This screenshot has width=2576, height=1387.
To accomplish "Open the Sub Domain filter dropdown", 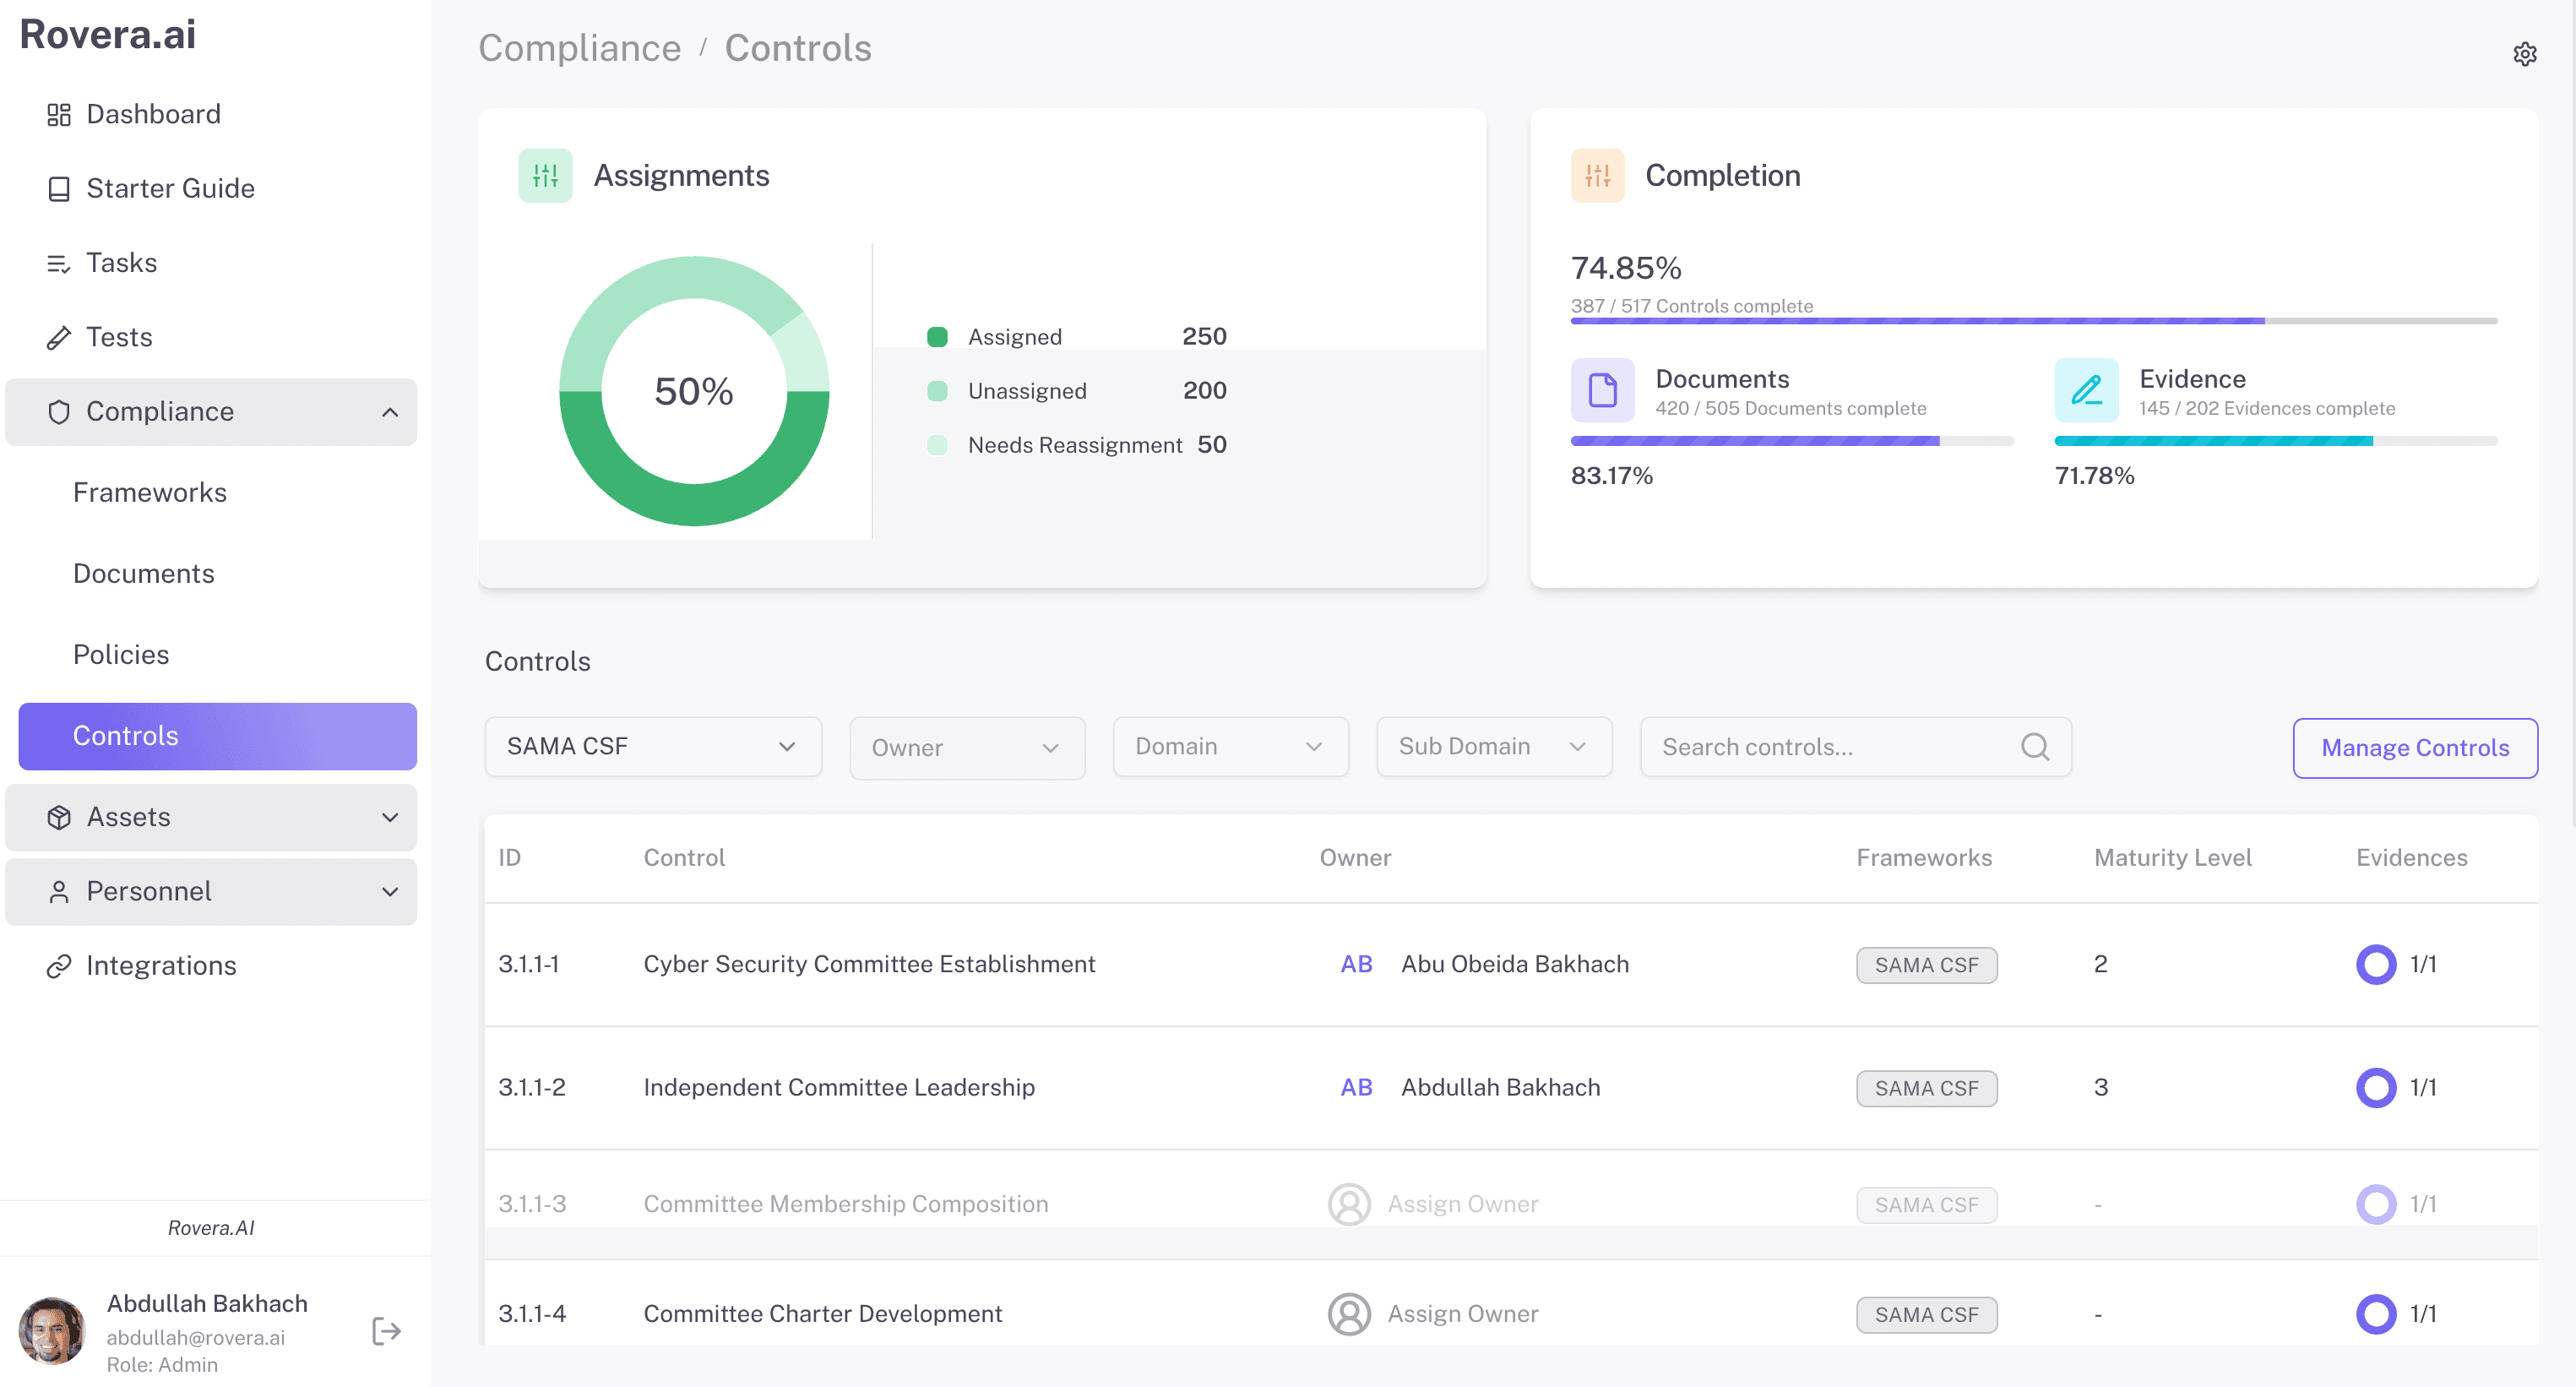I will point(1493,747).
